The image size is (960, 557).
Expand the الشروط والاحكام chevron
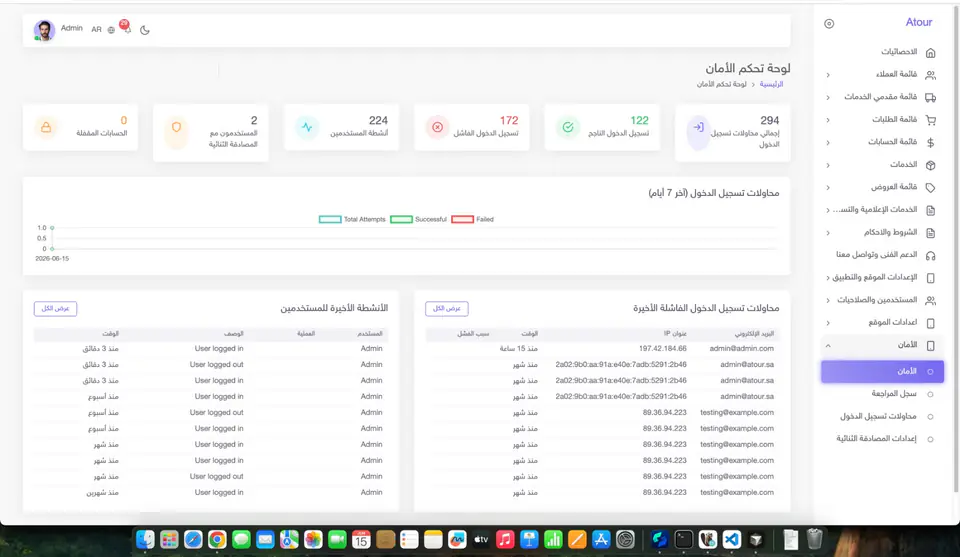[x=828, y=233]
